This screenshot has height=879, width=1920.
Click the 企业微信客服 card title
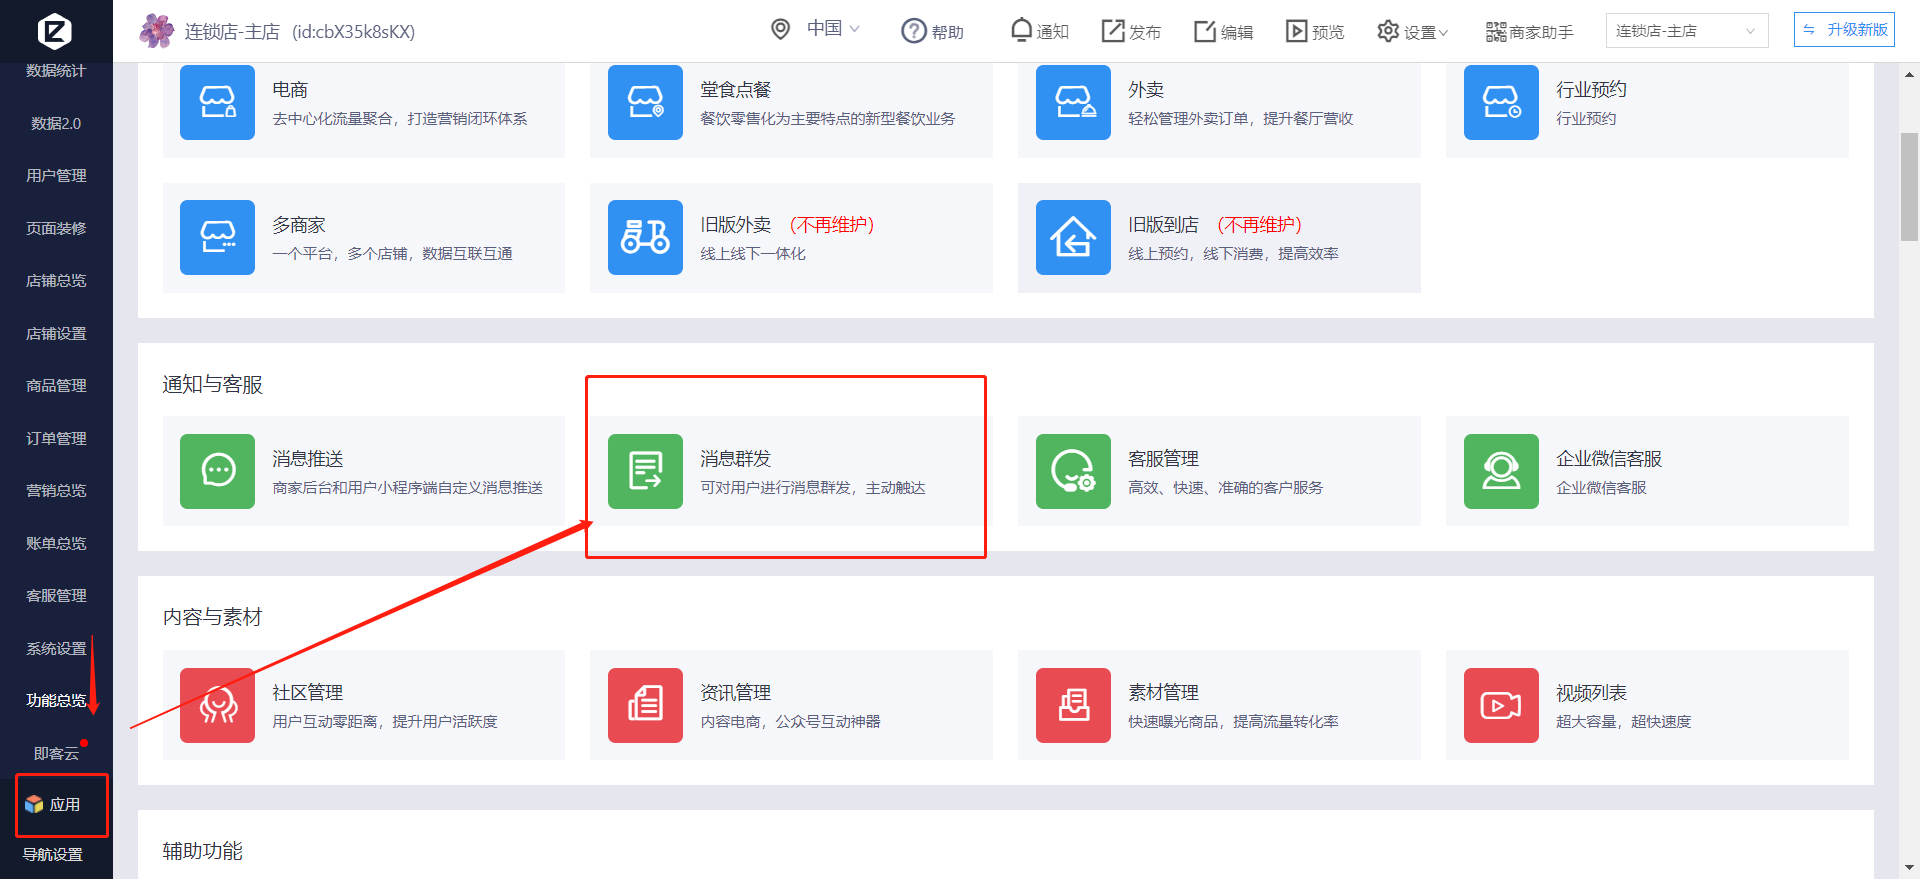[x=1608, y=459]
